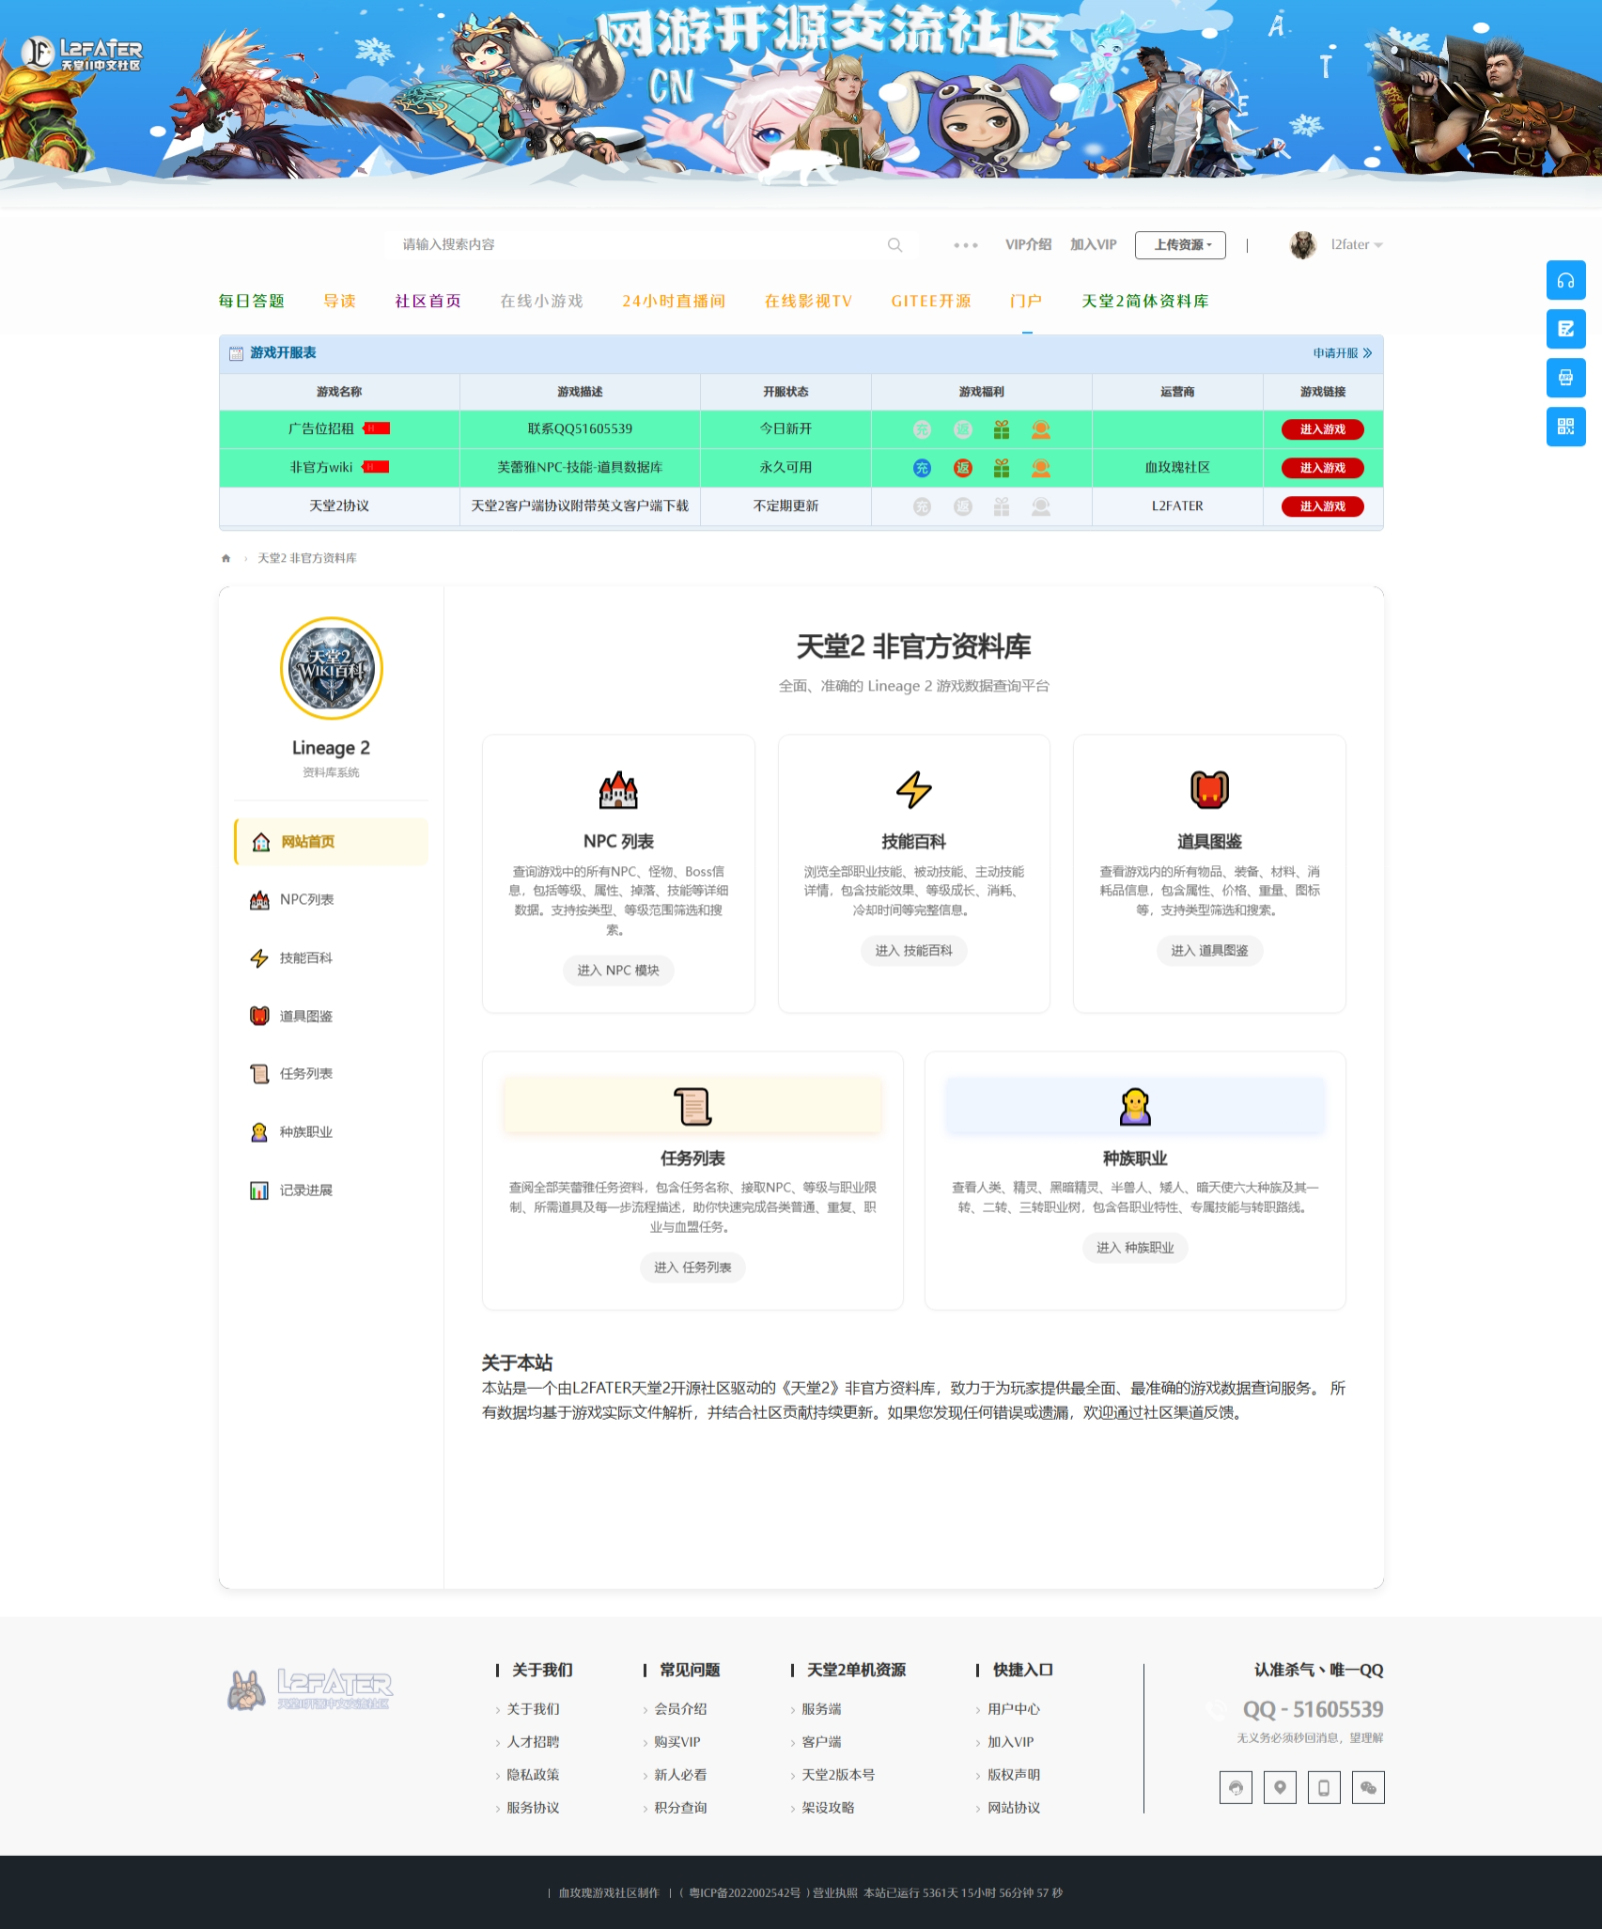Click the search magnifier icon
Viewport: 1602px width, 1929px height.
click(x=895, y=245)
